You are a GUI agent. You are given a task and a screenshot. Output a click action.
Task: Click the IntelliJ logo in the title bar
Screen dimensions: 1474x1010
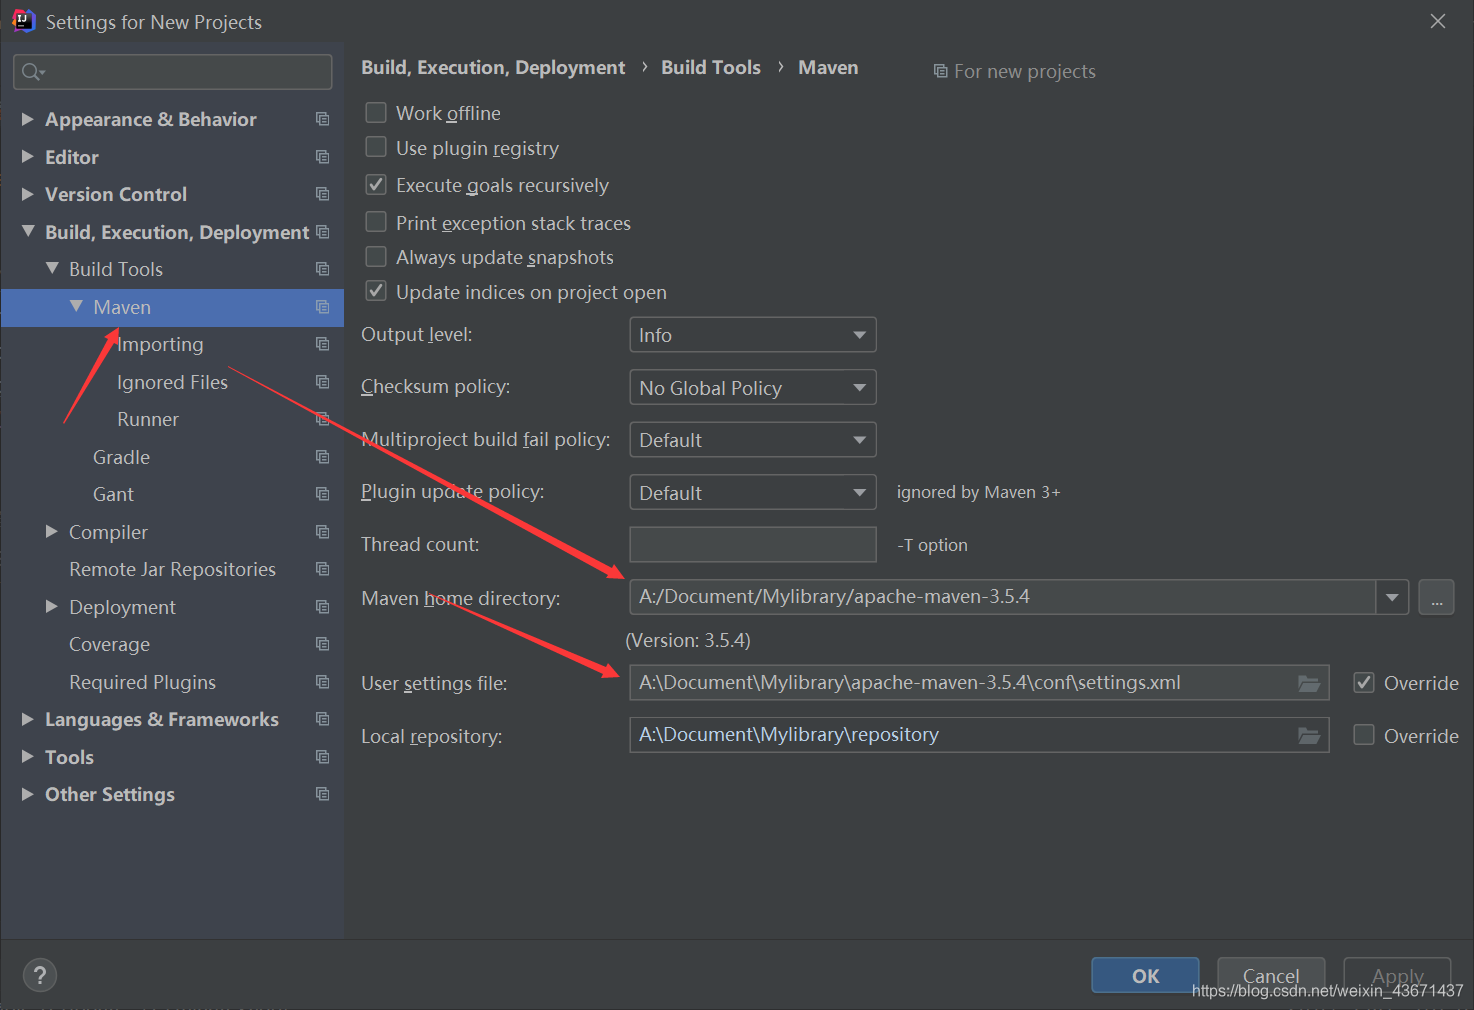coord(23,21)
